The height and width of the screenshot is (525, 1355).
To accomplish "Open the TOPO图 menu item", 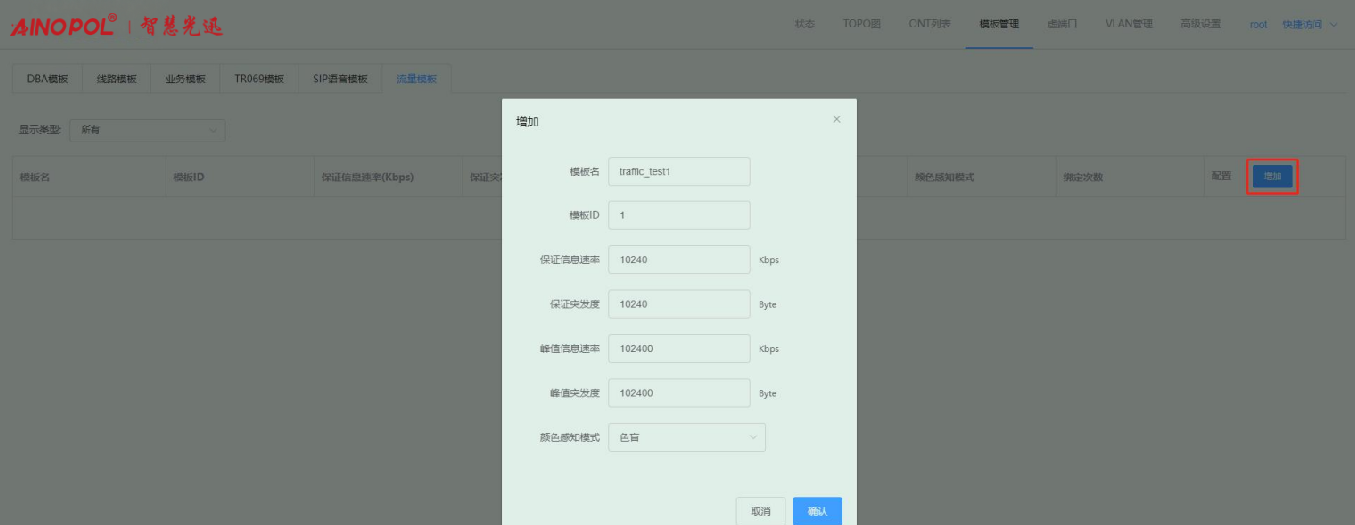I will [x=862, y=24].
